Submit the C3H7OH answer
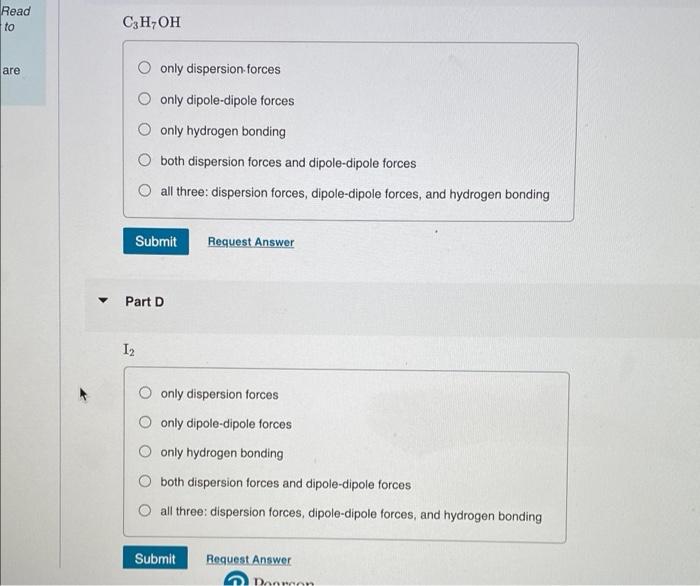Image resolution: width=700 pixels, height=586 pixels. (x=156, y=241)
